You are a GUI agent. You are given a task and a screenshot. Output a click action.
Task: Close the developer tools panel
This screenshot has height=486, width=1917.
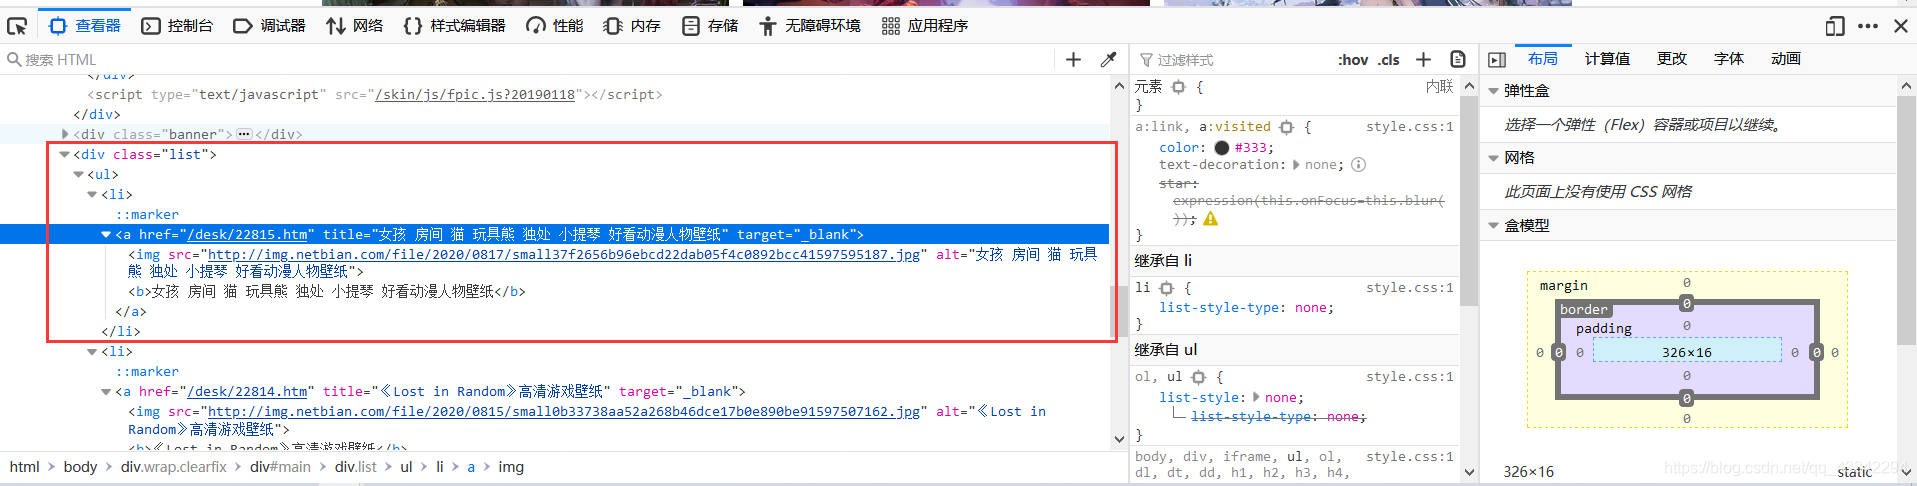pos(1901,26)
